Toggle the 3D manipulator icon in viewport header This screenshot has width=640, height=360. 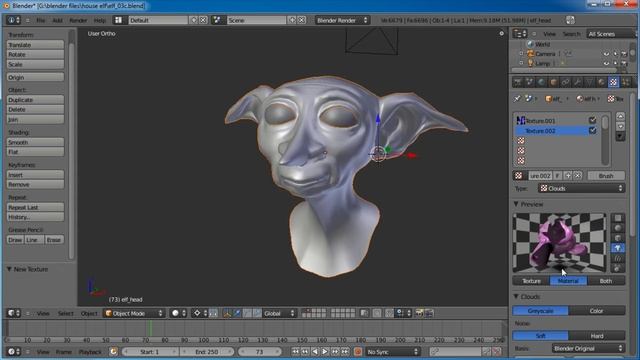pos(227,313)
